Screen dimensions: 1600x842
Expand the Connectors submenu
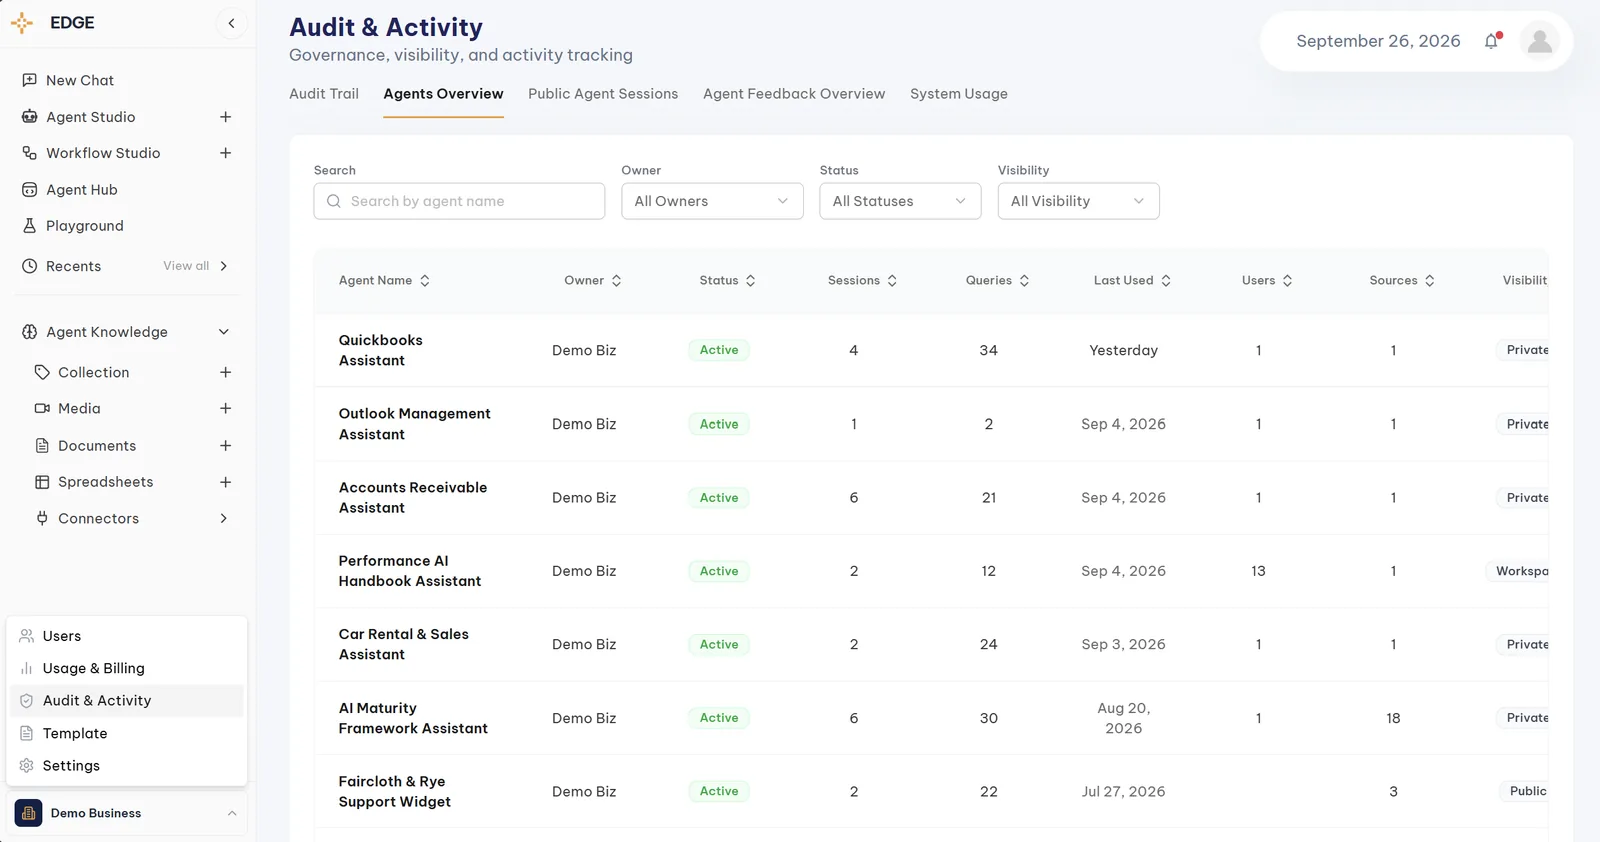point(224,518)
